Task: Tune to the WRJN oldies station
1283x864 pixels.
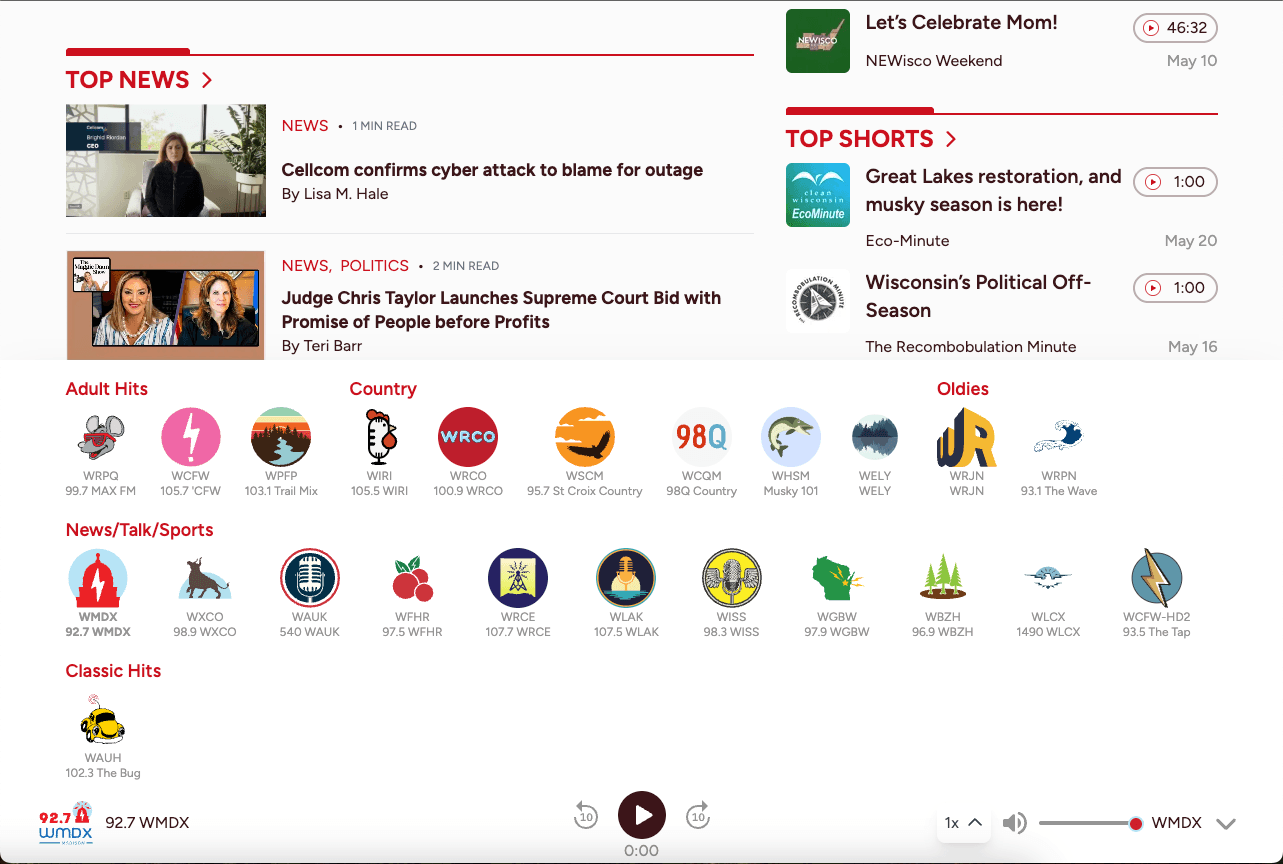Action: coord(967,437)
